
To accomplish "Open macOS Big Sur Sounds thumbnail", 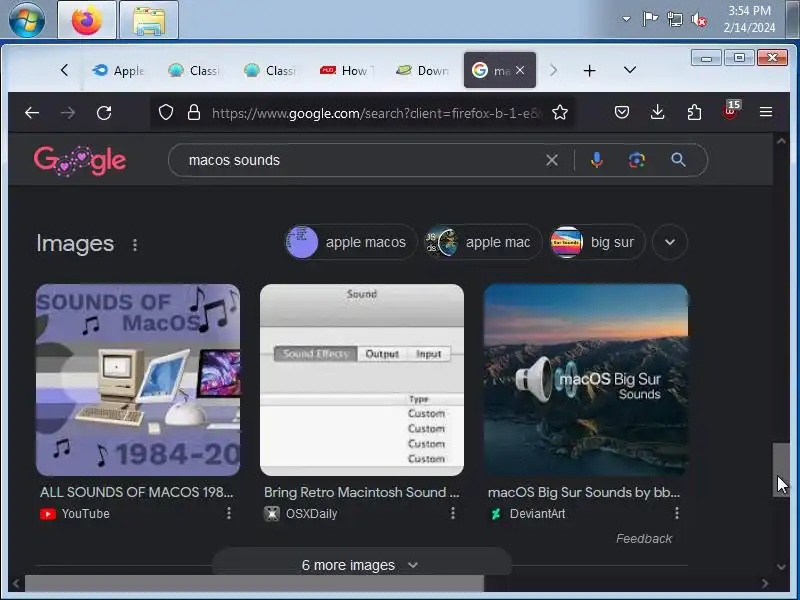I will (x=586, y=380).
